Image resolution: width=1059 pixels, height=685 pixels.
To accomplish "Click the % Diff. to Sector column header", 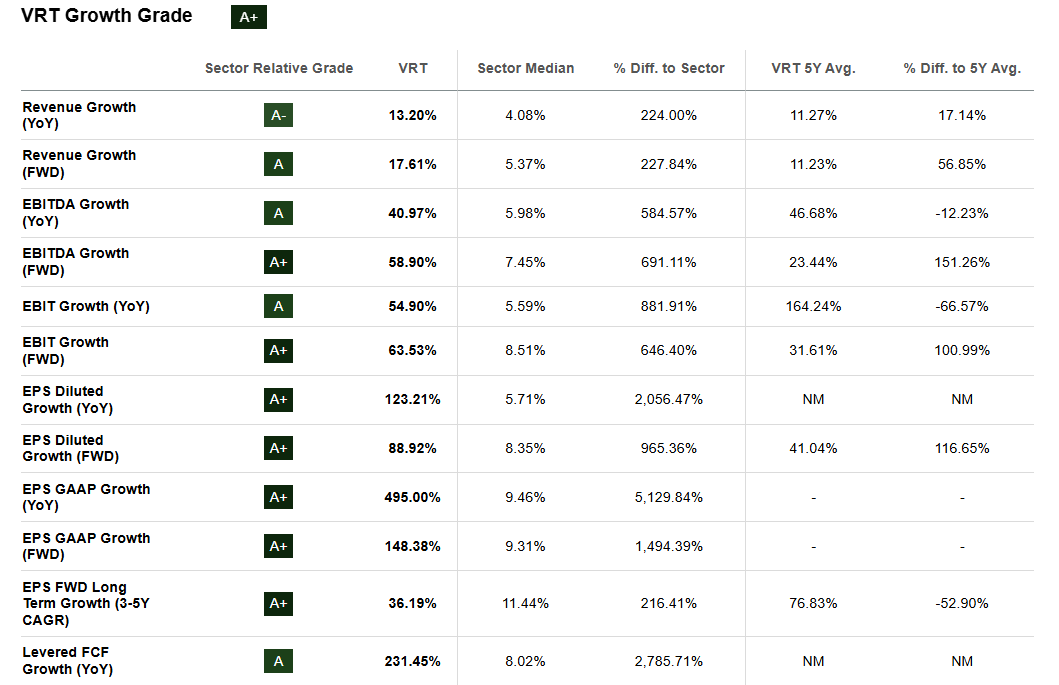I will (669, 68).
